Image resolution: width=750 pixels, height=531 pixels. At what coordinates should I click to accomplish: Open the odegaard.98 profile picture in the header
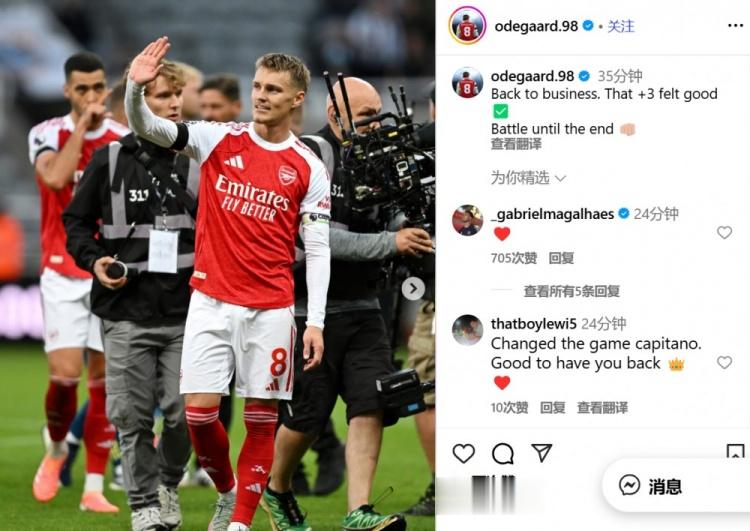[x=467, y=26]
